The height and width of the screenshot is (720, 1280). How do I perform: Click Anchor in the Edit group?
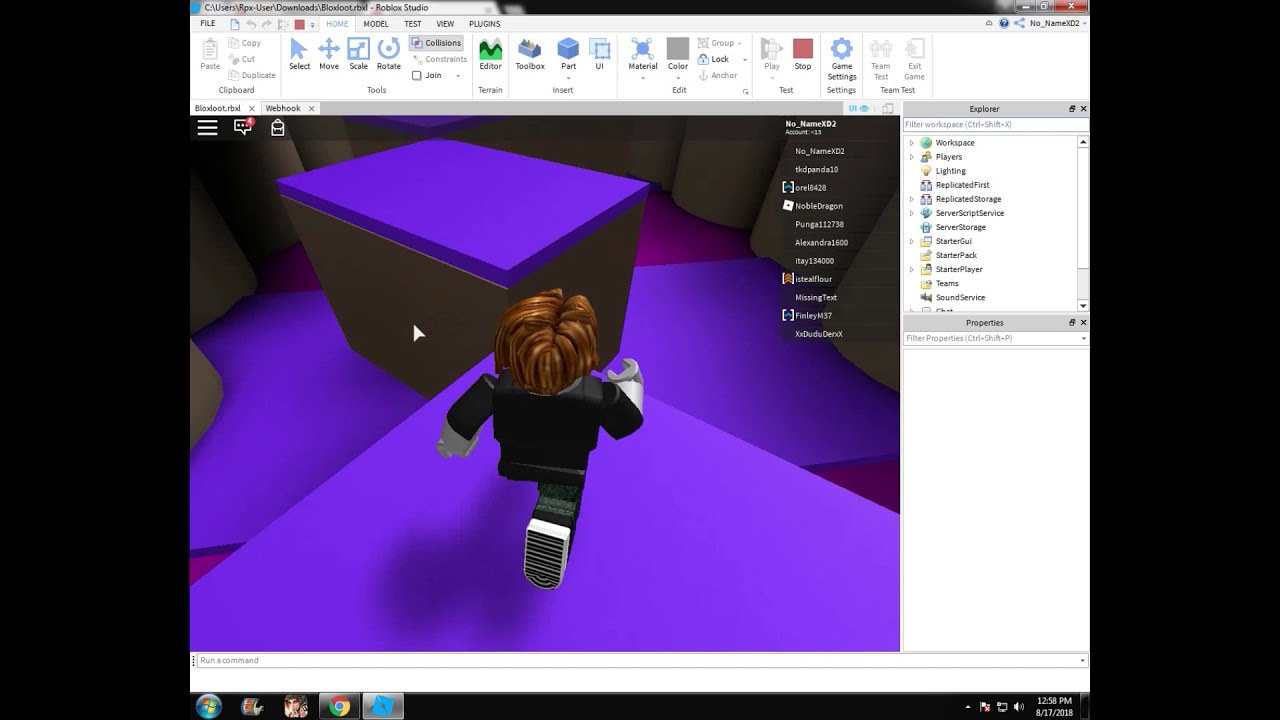pyautogui.click(x=717, y=75)
